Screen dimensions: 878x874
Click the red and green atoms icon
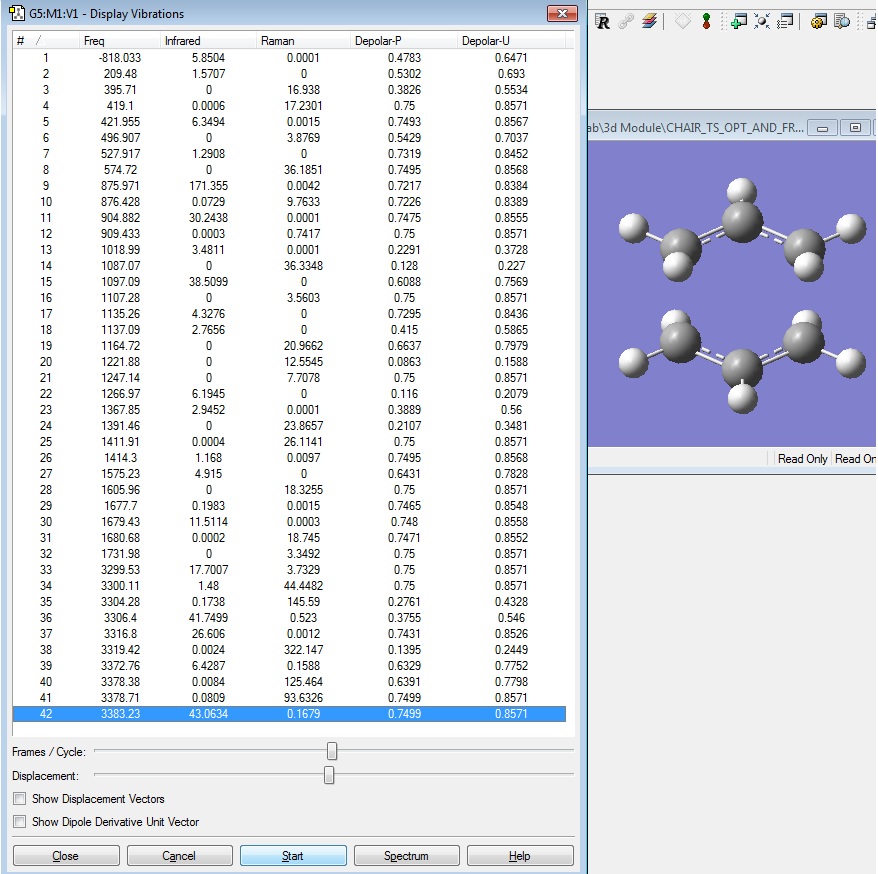pos(706,21)
